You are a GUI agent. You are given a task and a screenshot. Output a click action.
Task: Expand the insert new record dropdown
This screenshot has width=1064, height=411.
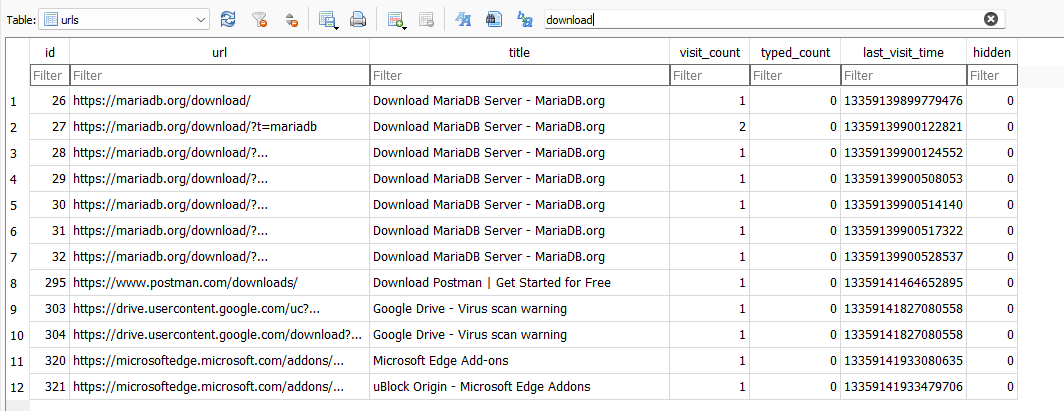[x=404, y=27]
